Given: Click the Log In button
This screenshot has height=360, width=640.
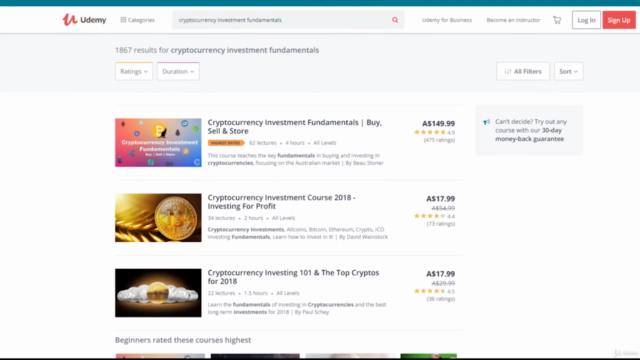Looking at the screenshot, I should 586,20.
